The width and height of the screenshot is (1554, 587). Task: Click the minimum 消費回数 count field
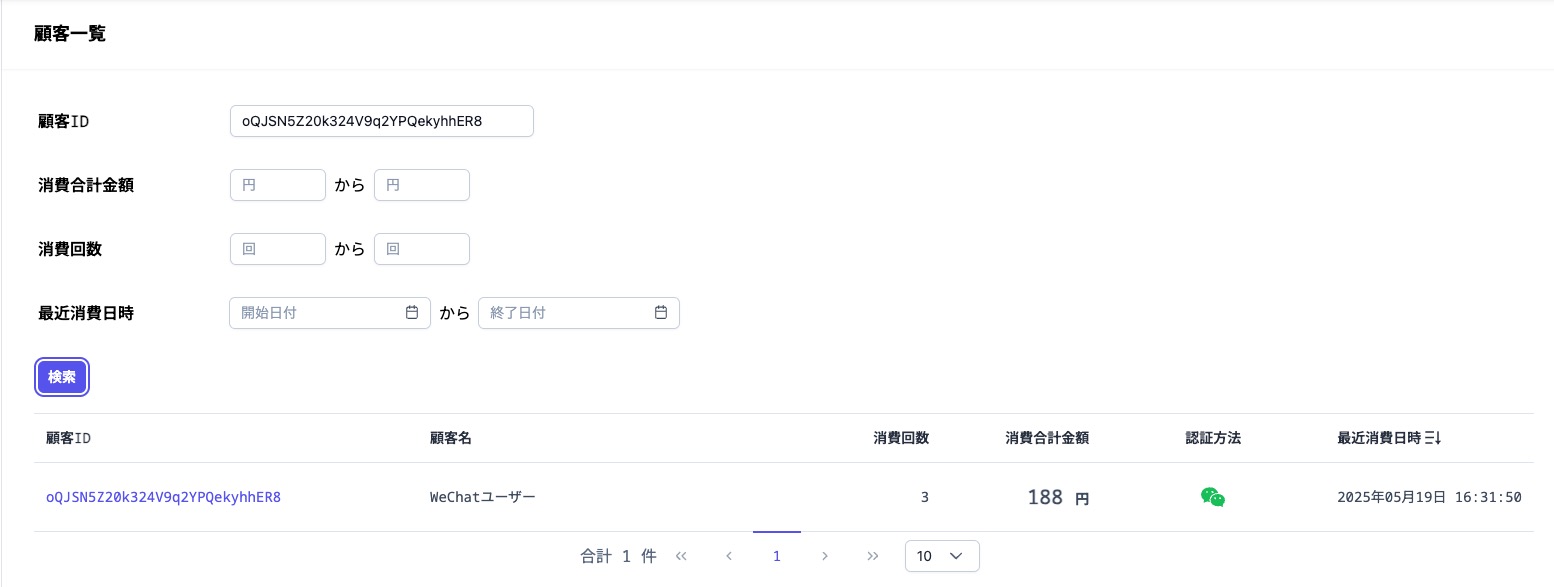pyautogui.click(x=278, y=249)
